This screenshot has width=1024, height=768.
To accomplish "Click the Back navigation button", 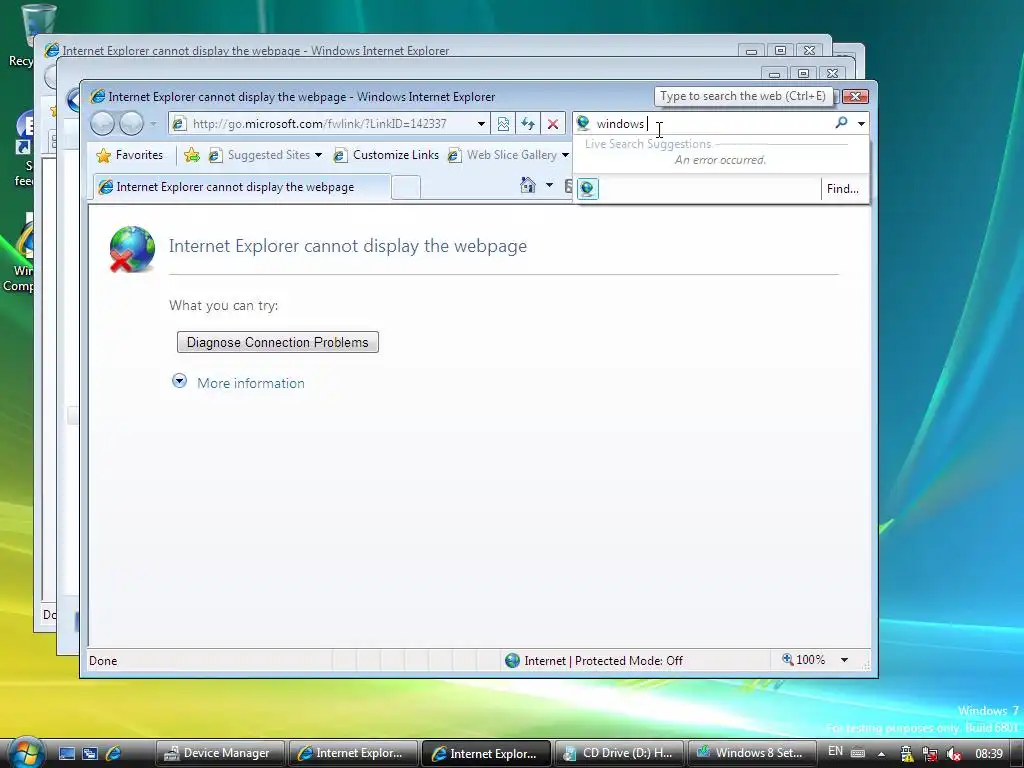I will [x=103, y=123].
